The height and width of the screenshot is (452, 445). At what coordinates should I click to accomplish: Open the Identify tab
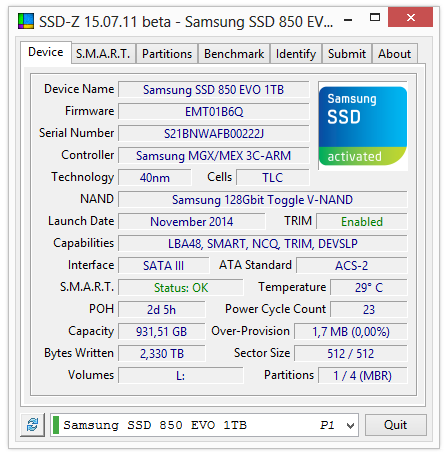click(x=296, y=54)
